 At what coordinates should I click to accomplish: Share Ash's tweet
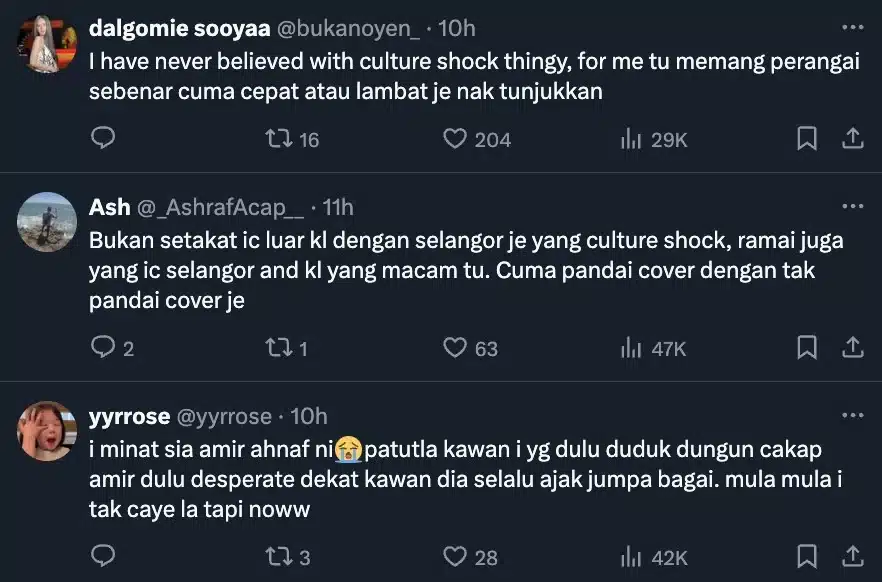coord(853,347)
